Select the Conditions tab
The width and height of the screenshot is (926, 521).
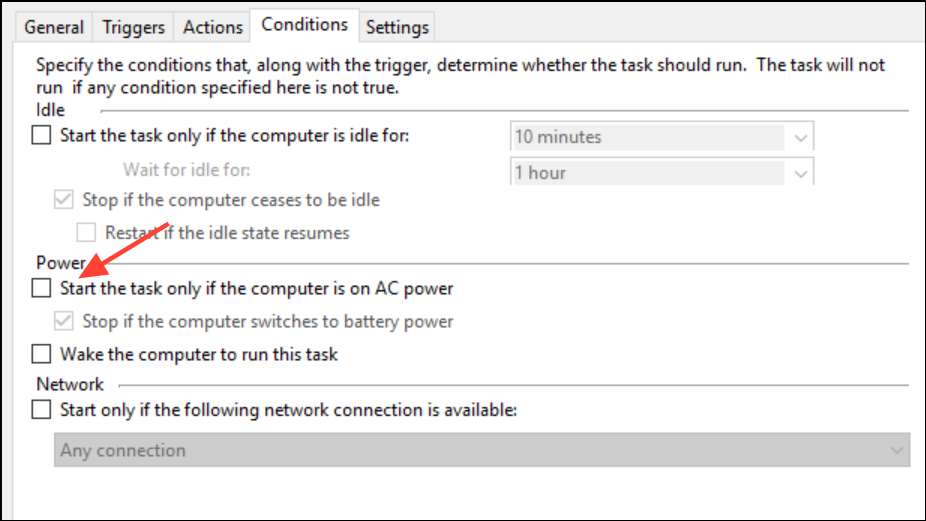(x=305, y=24)
